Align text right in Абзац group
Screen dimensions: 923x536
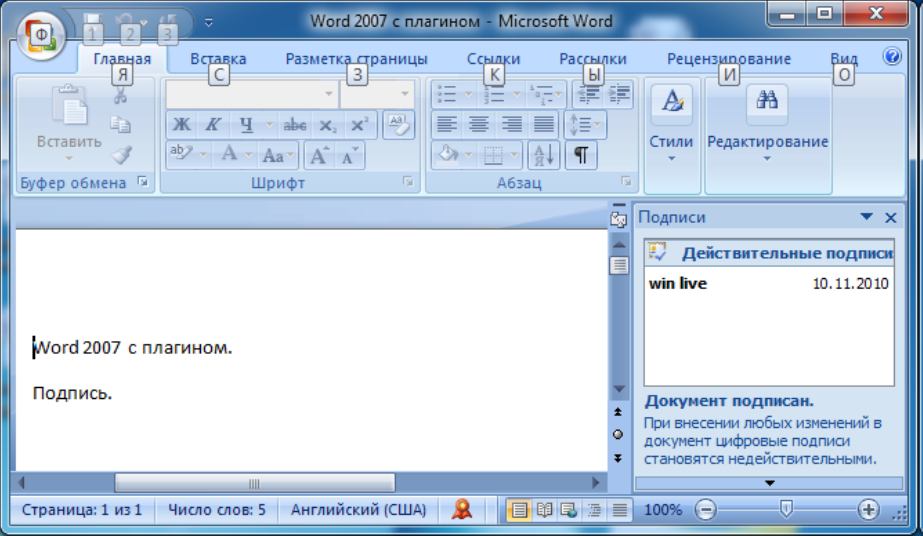(511, 125)
